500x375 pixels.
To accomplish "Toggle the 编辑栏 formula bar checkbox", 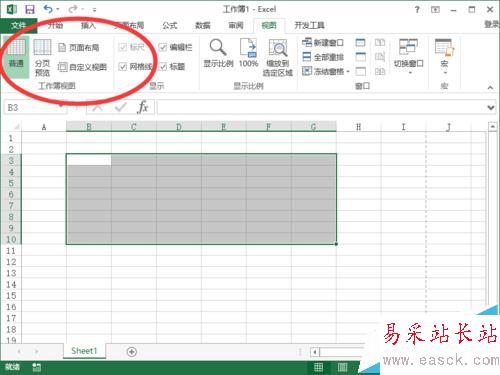I will 163,47.
